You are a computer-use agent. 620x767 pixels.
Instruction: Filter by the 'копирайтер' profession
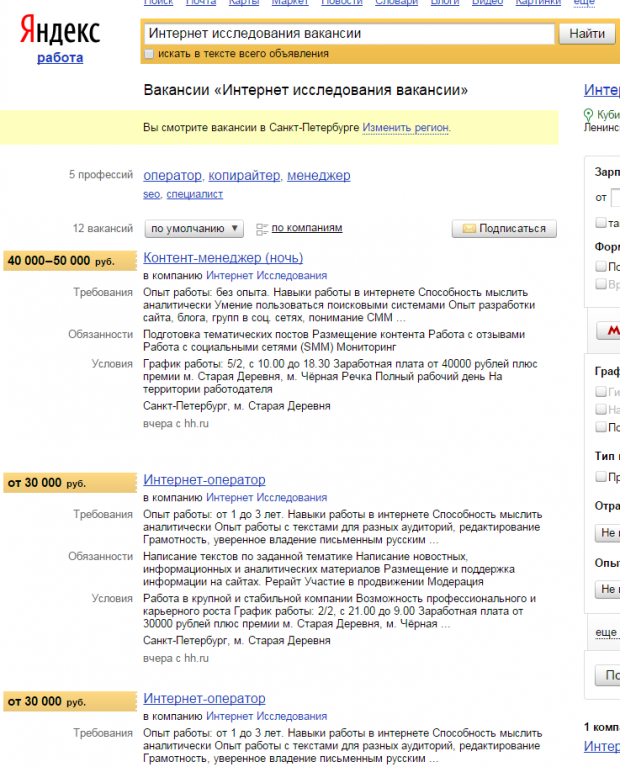244,176
